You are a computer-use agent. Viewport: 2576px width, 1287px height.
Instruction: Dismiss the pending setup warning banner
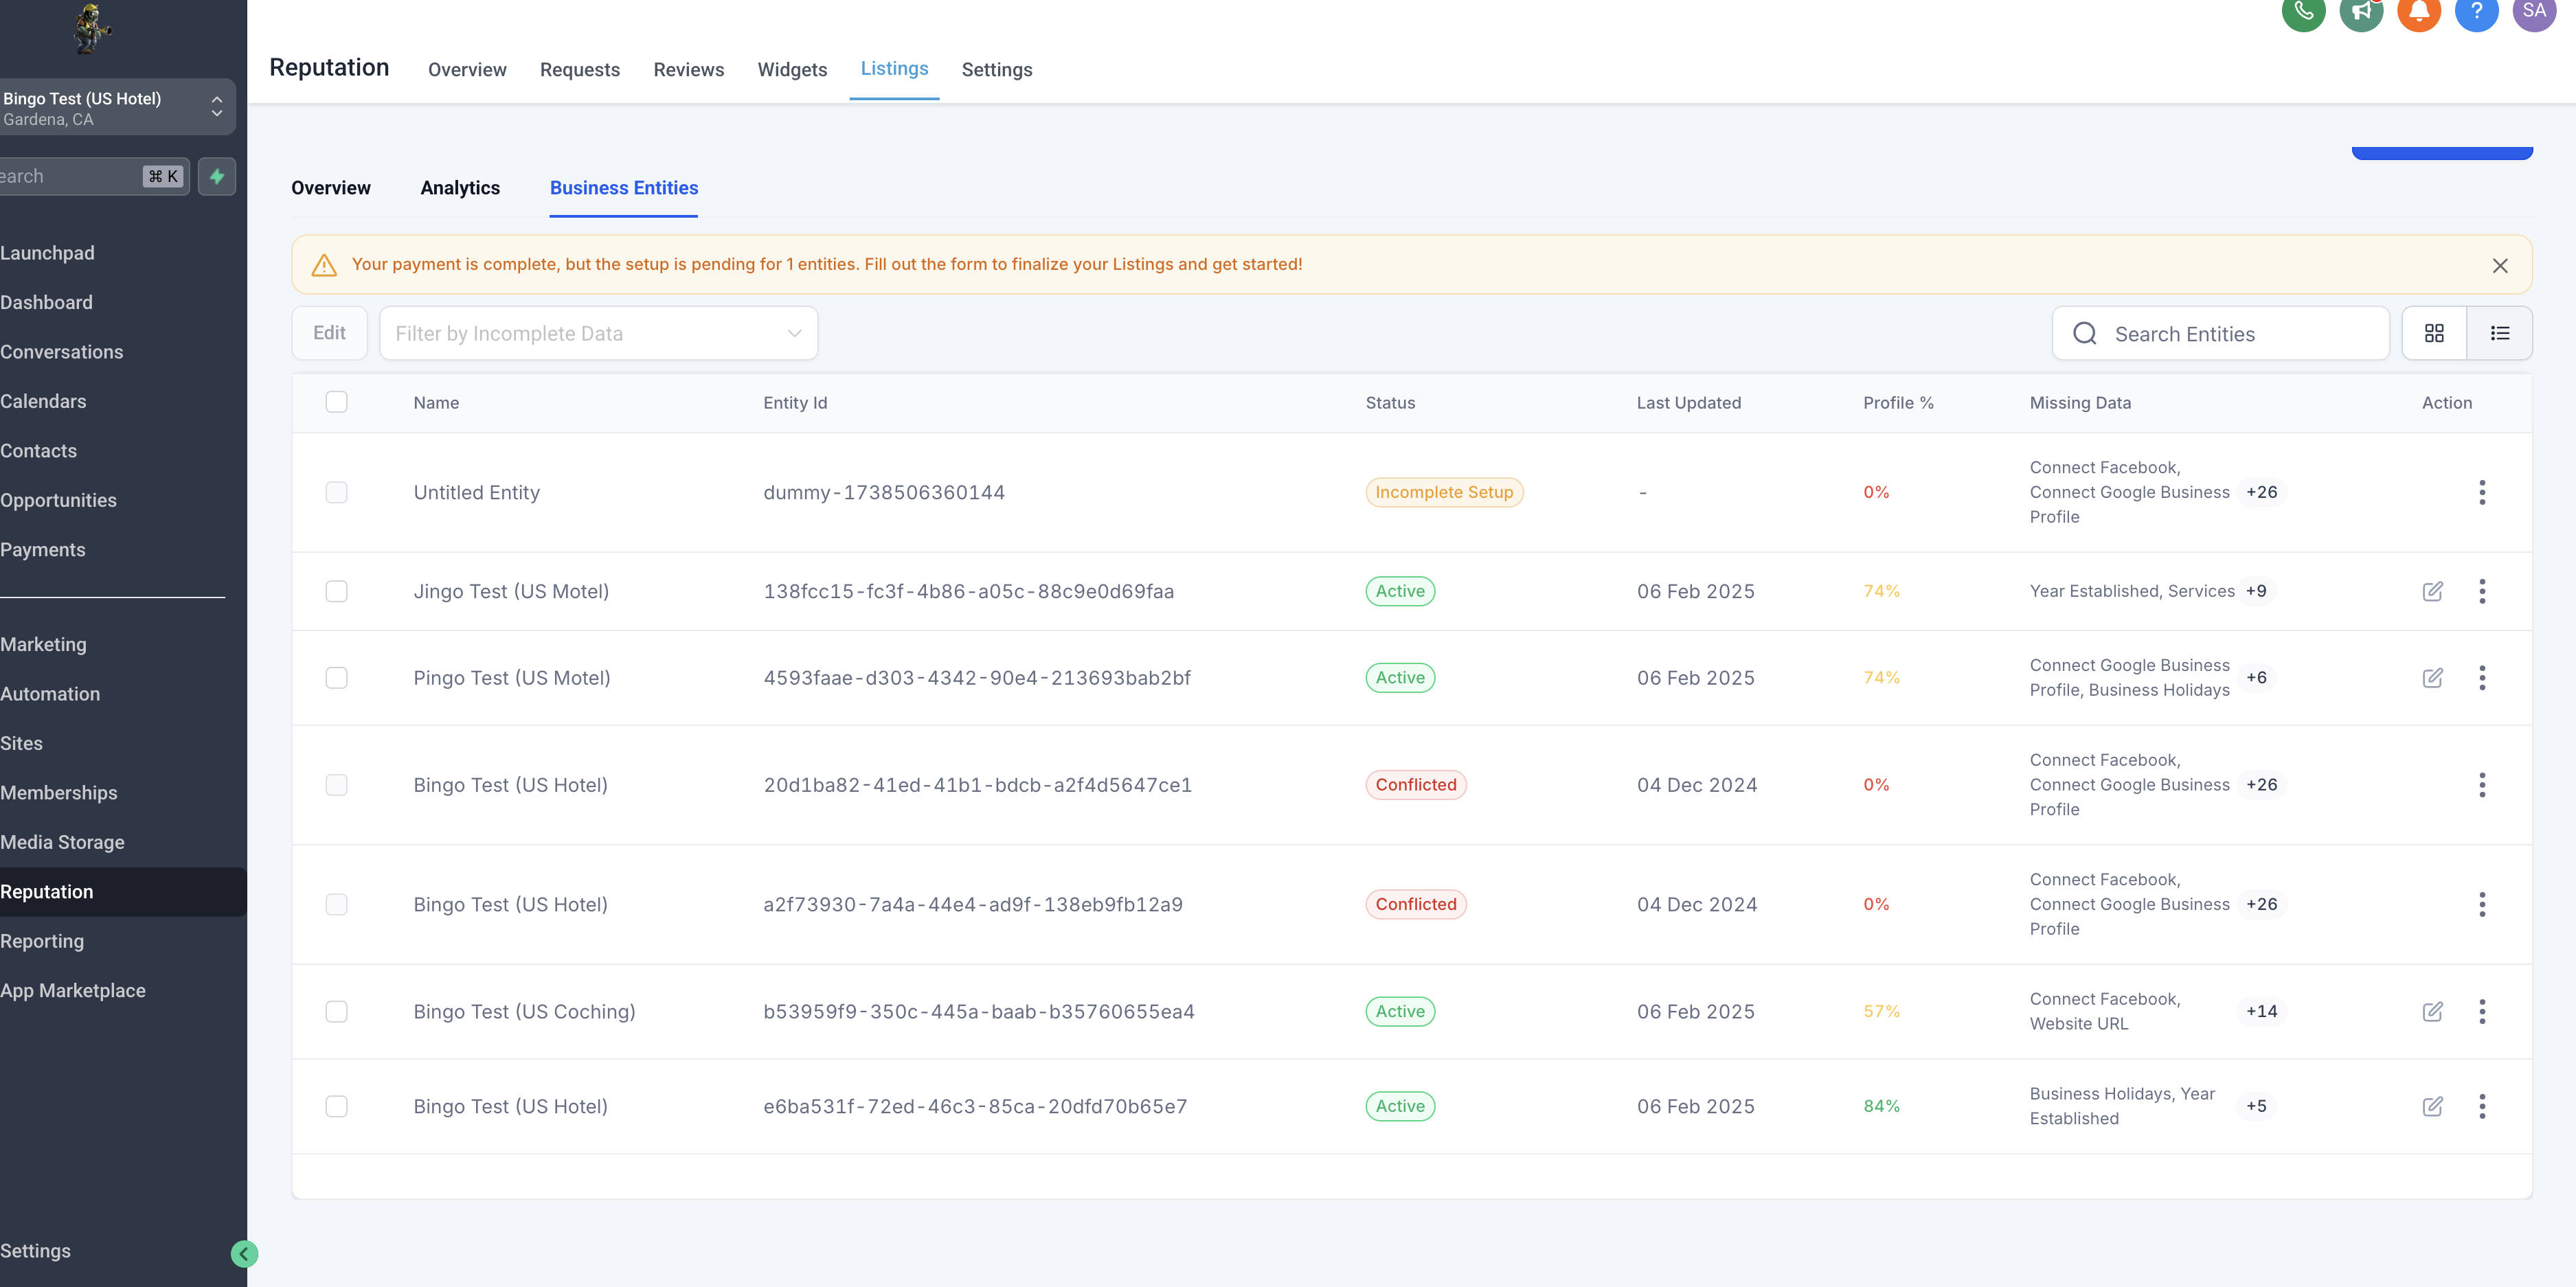tap(2499, 265)
